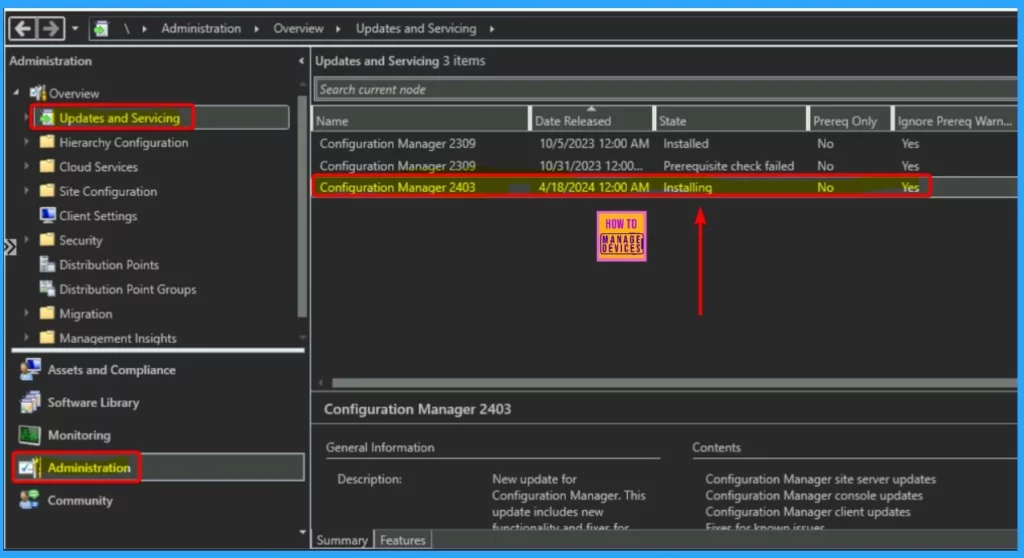Expand the Management Insights node
The width and height of the screenshot is (1024, 558).
point(26,337)
